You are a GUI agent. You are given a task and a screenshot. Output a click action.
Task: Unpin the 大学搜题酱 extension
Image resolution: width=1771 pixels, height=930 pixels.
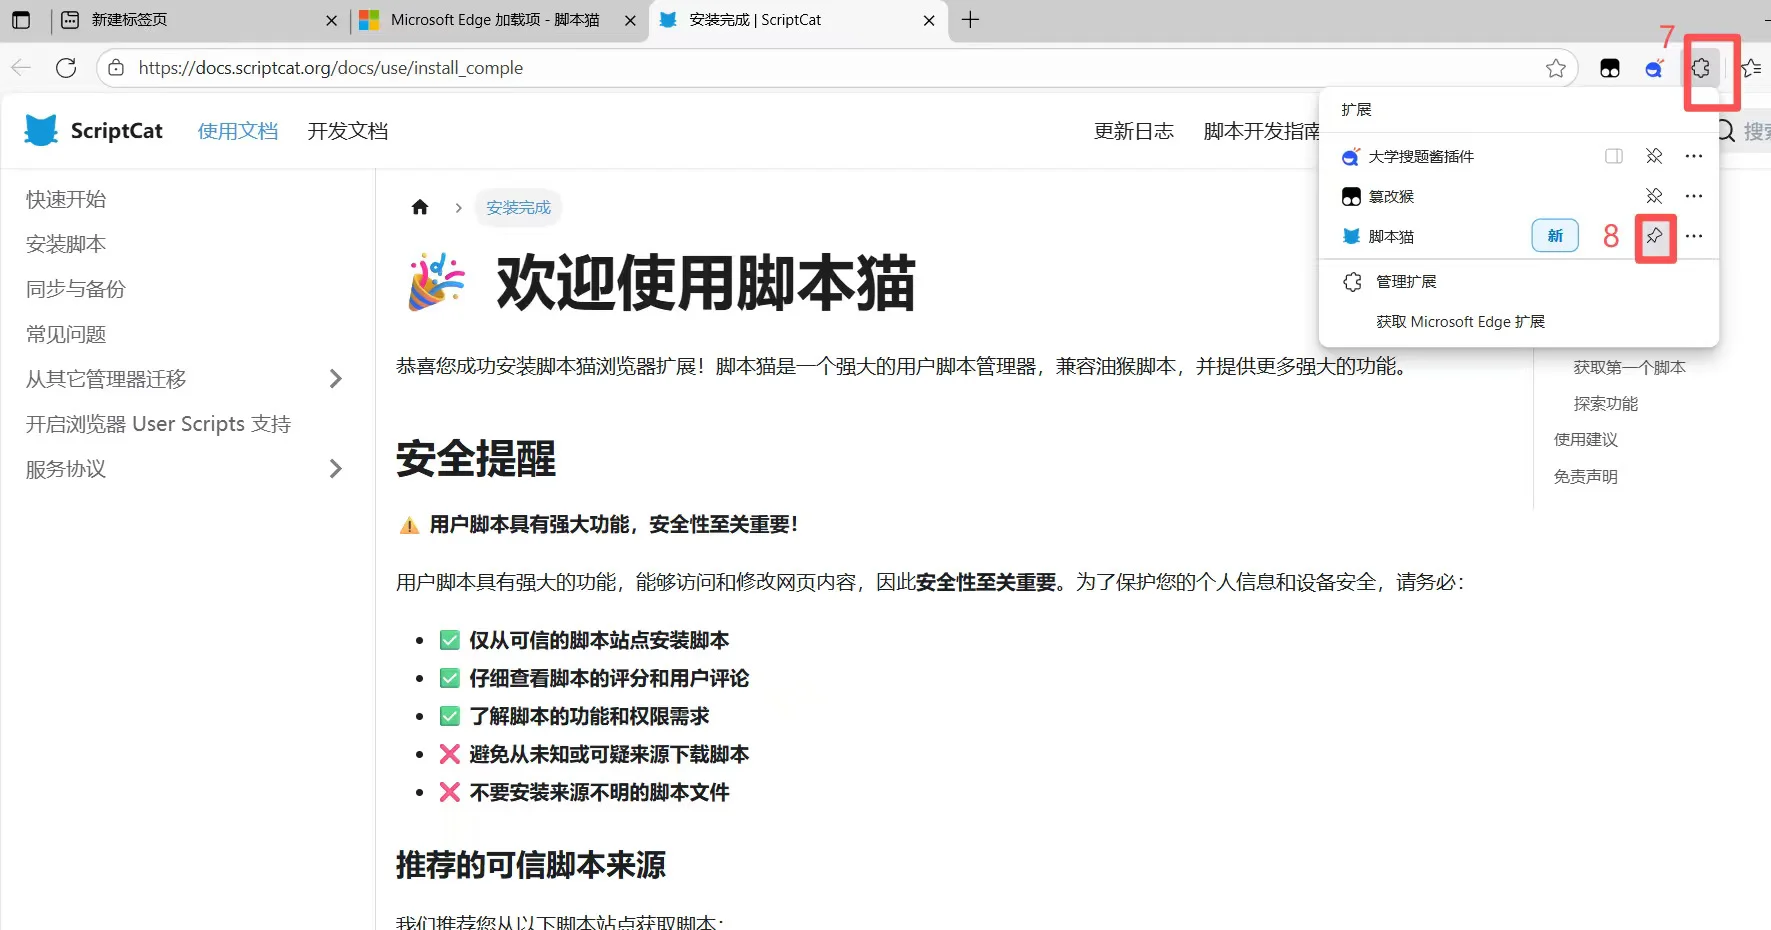tap(1653, 156)
